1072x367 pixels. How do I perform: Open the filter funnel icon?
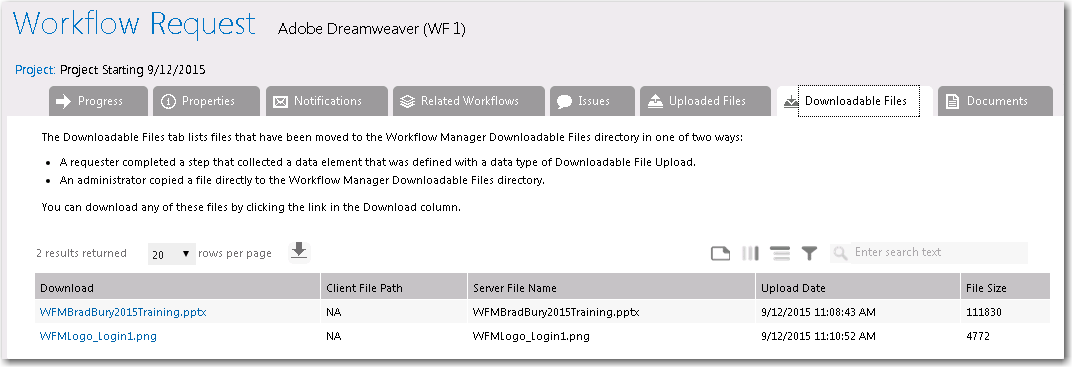(x=809, y=254)
